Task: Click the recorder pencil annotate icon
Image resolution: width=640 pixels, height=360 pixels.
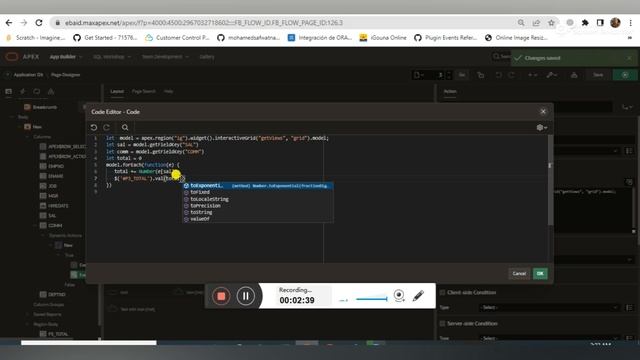Action: tap(418, 296)
